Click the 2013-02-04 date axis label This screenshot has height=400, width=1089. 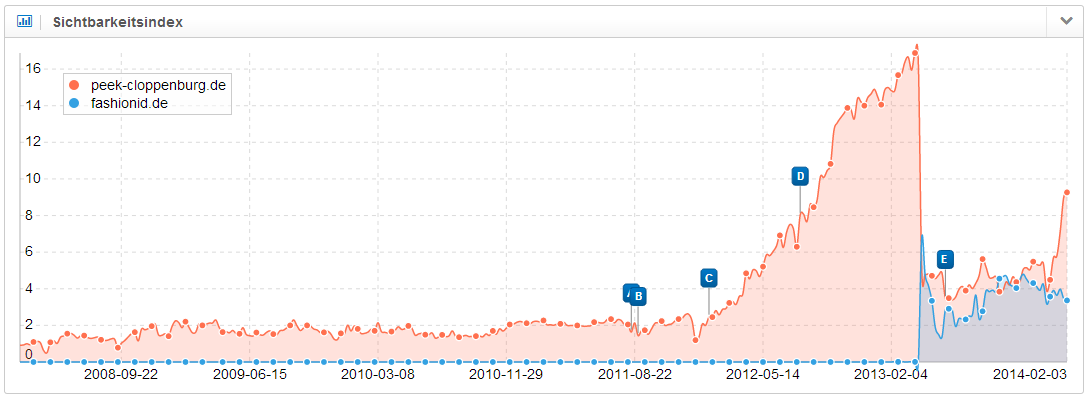point(892,376)
